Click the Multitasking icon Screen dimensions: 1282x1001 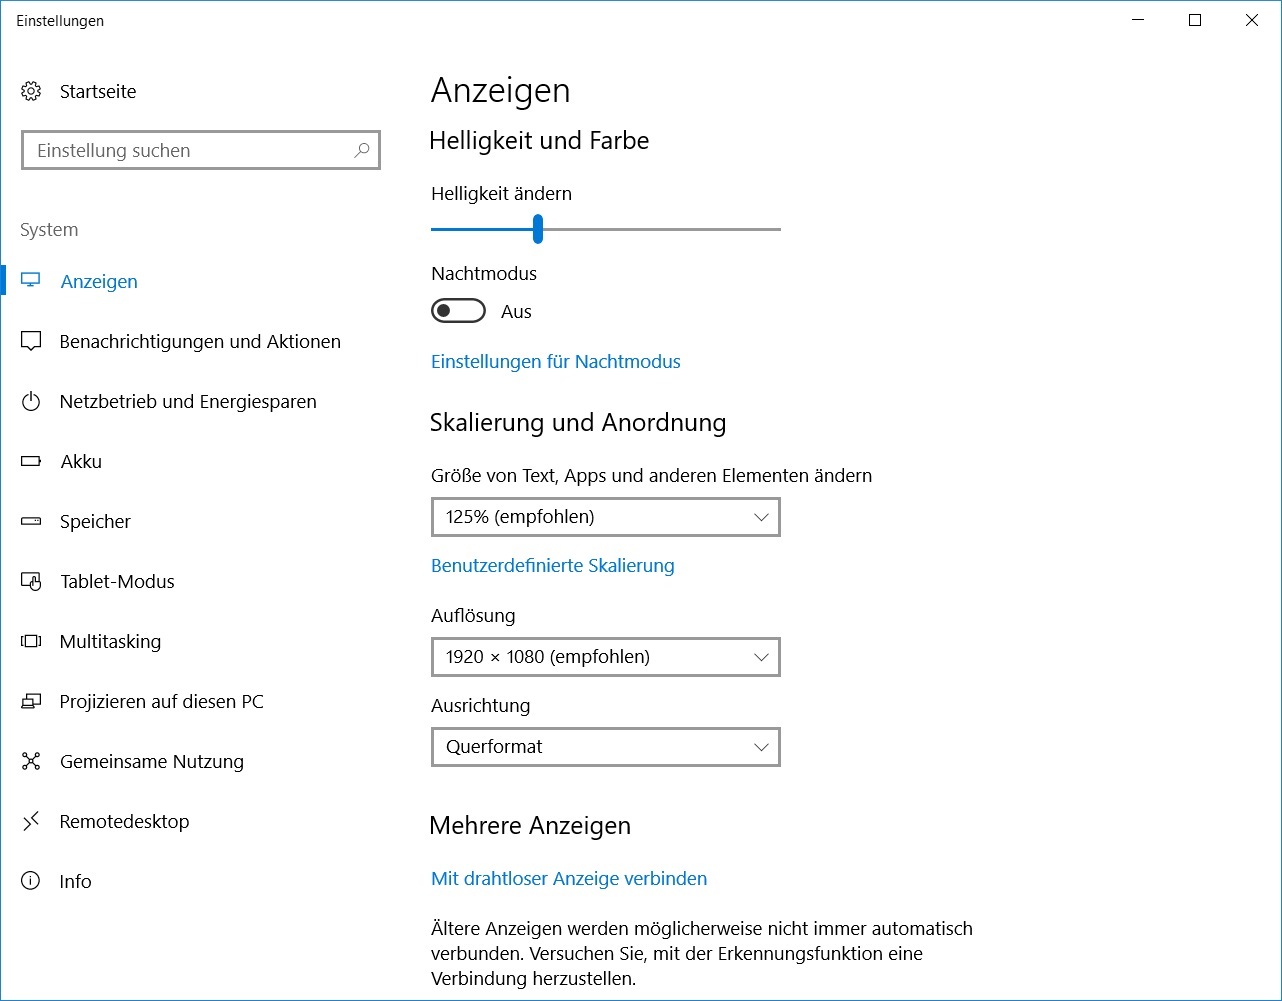click(31, 642)
